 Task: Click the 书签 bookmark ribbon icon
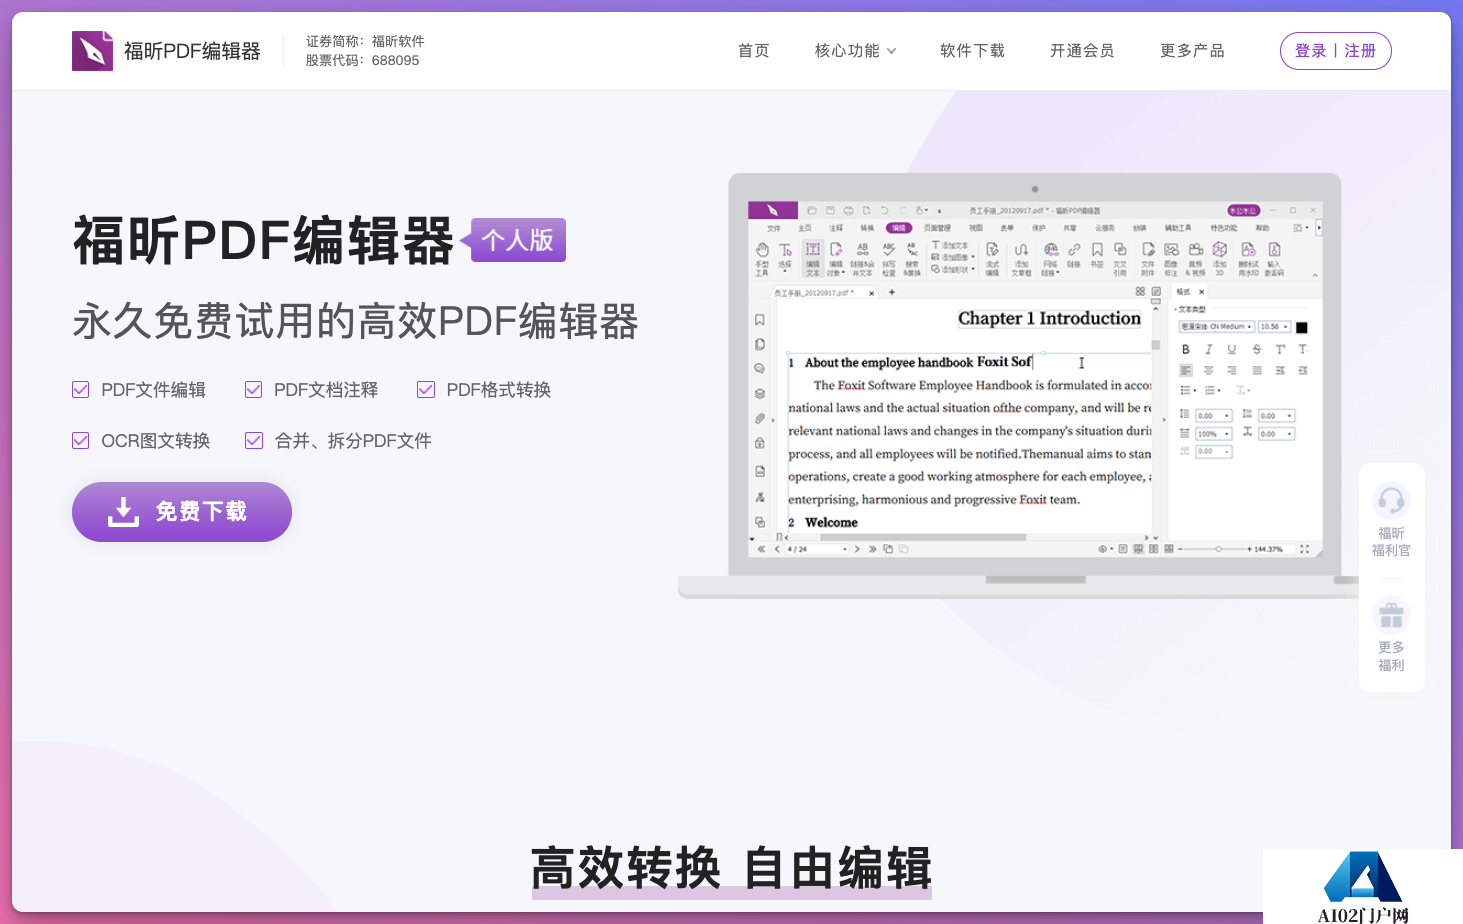tap(1097, 249)
